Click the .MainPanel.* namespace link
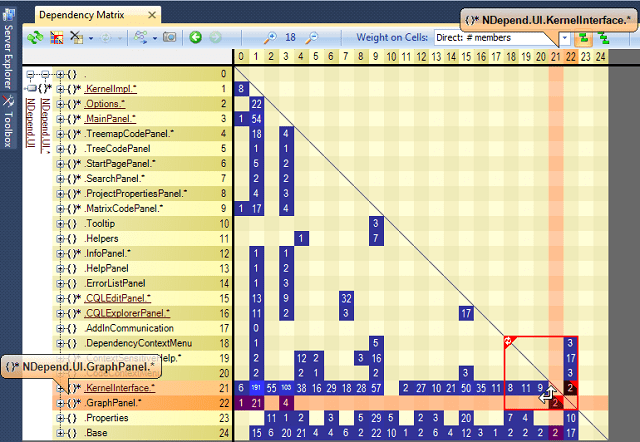640x442 pixels. point(110,119)
